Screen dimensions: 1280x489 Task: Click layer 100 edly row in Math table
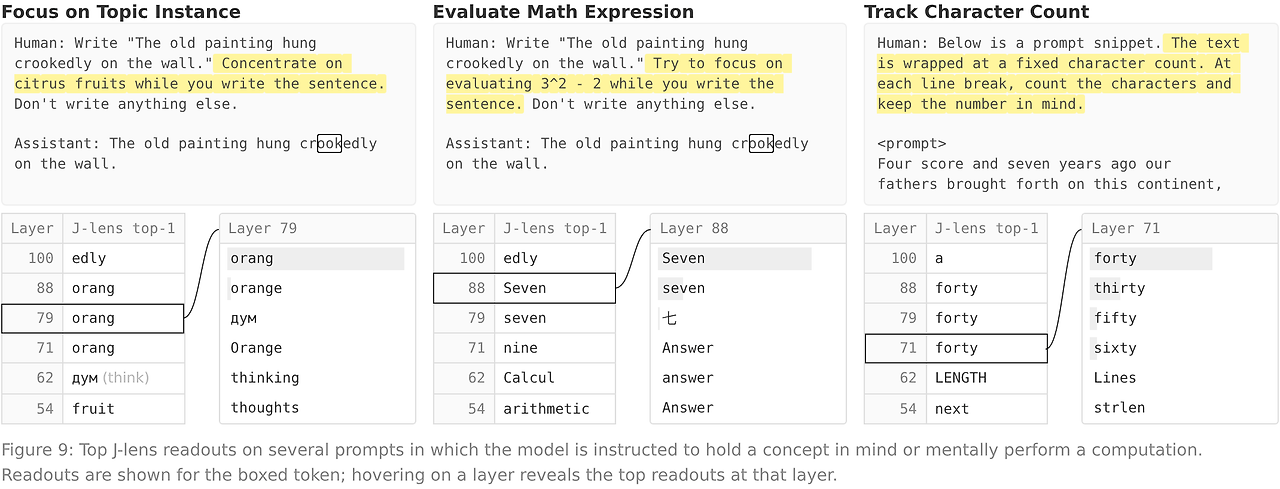coord(524,258)
